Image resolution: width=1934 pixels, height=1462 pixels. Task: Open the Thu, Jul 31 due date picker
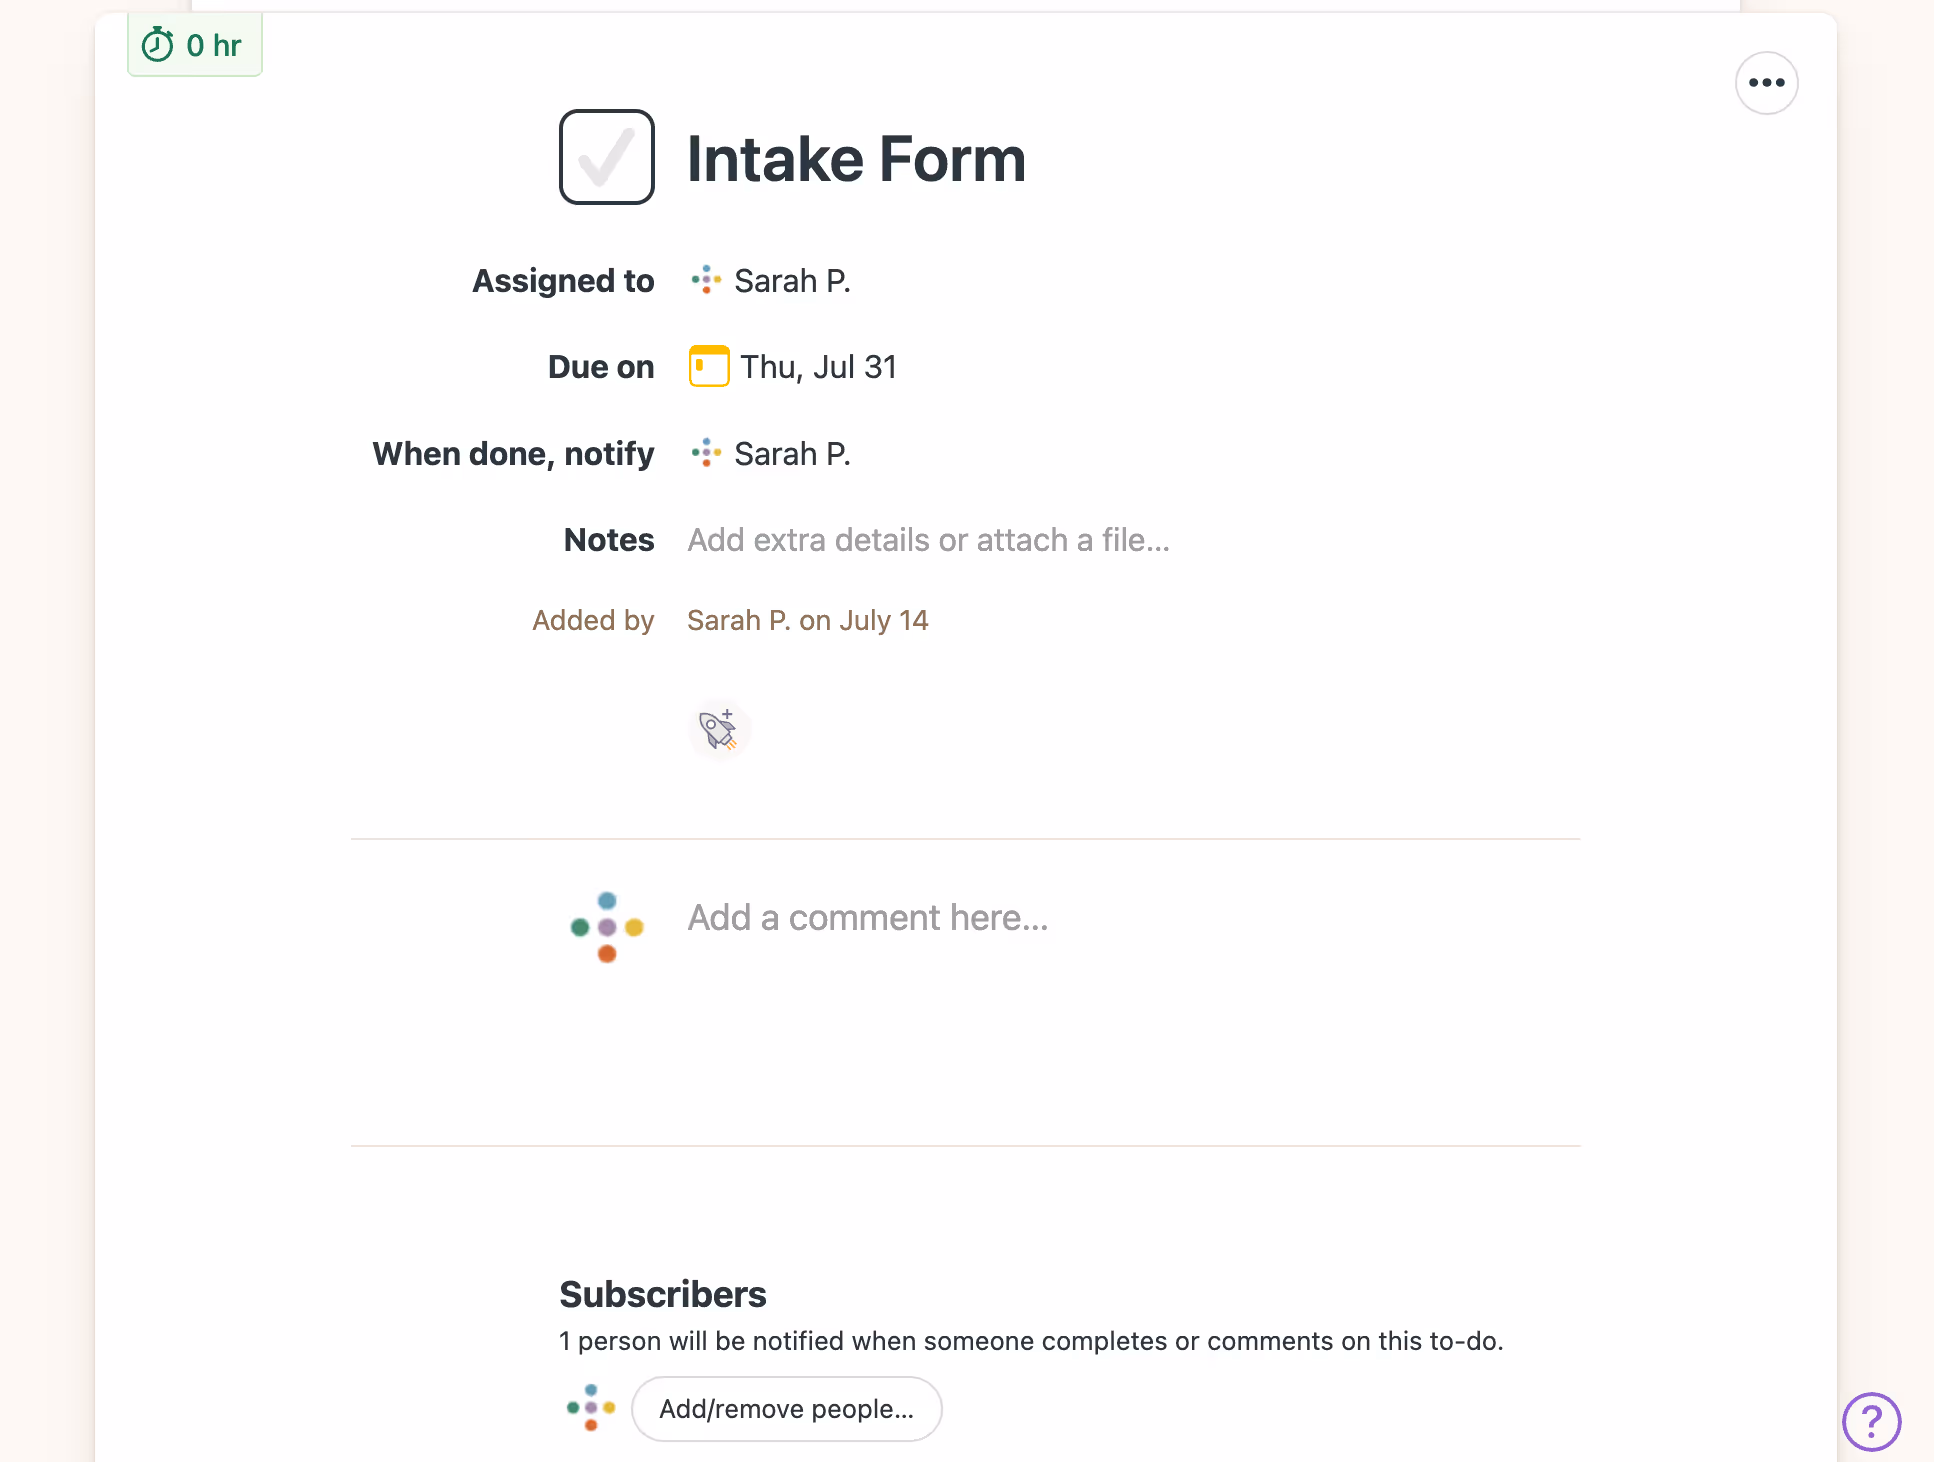pyautogui.click(x=818, y=366)
